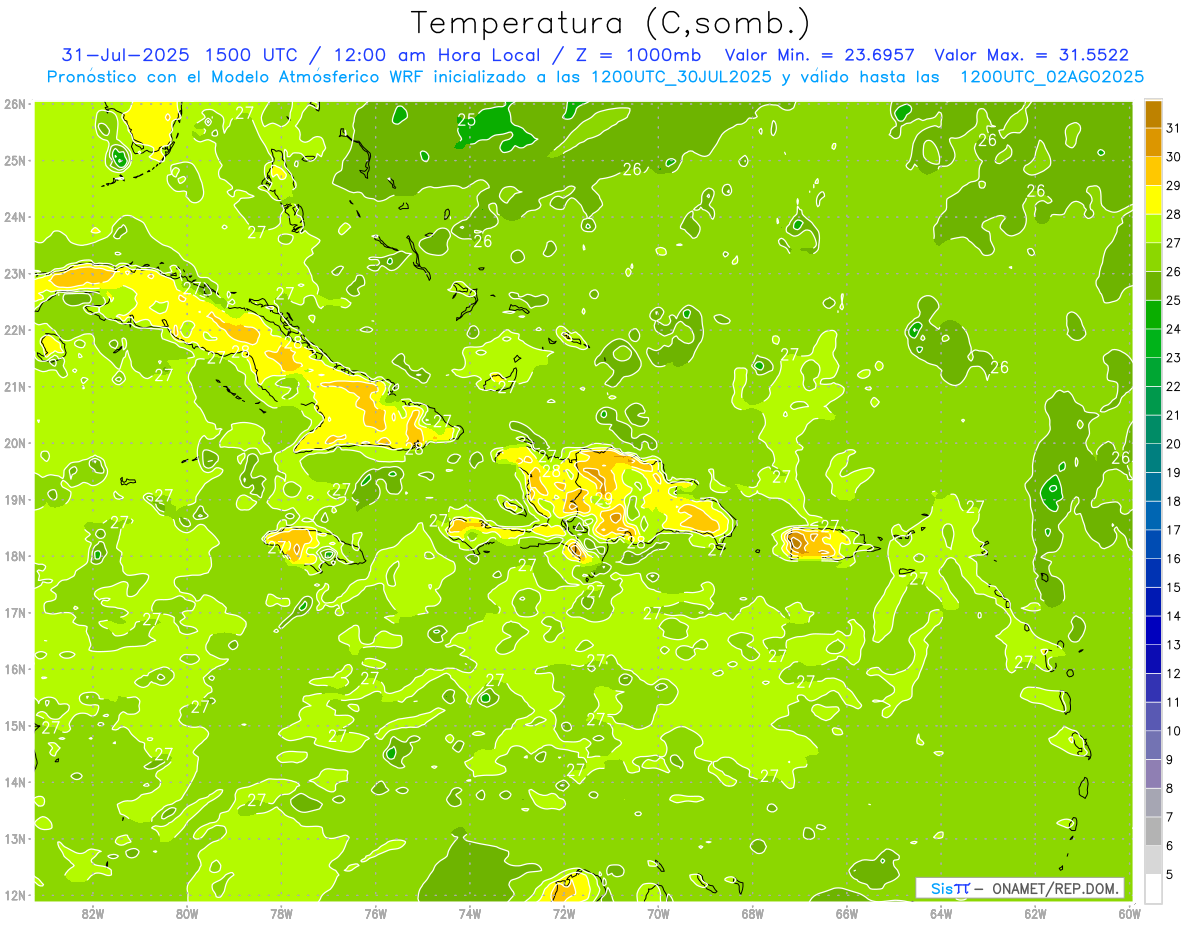
Task: Click the 62W longitude axis label
Action: click(1035, 913)
